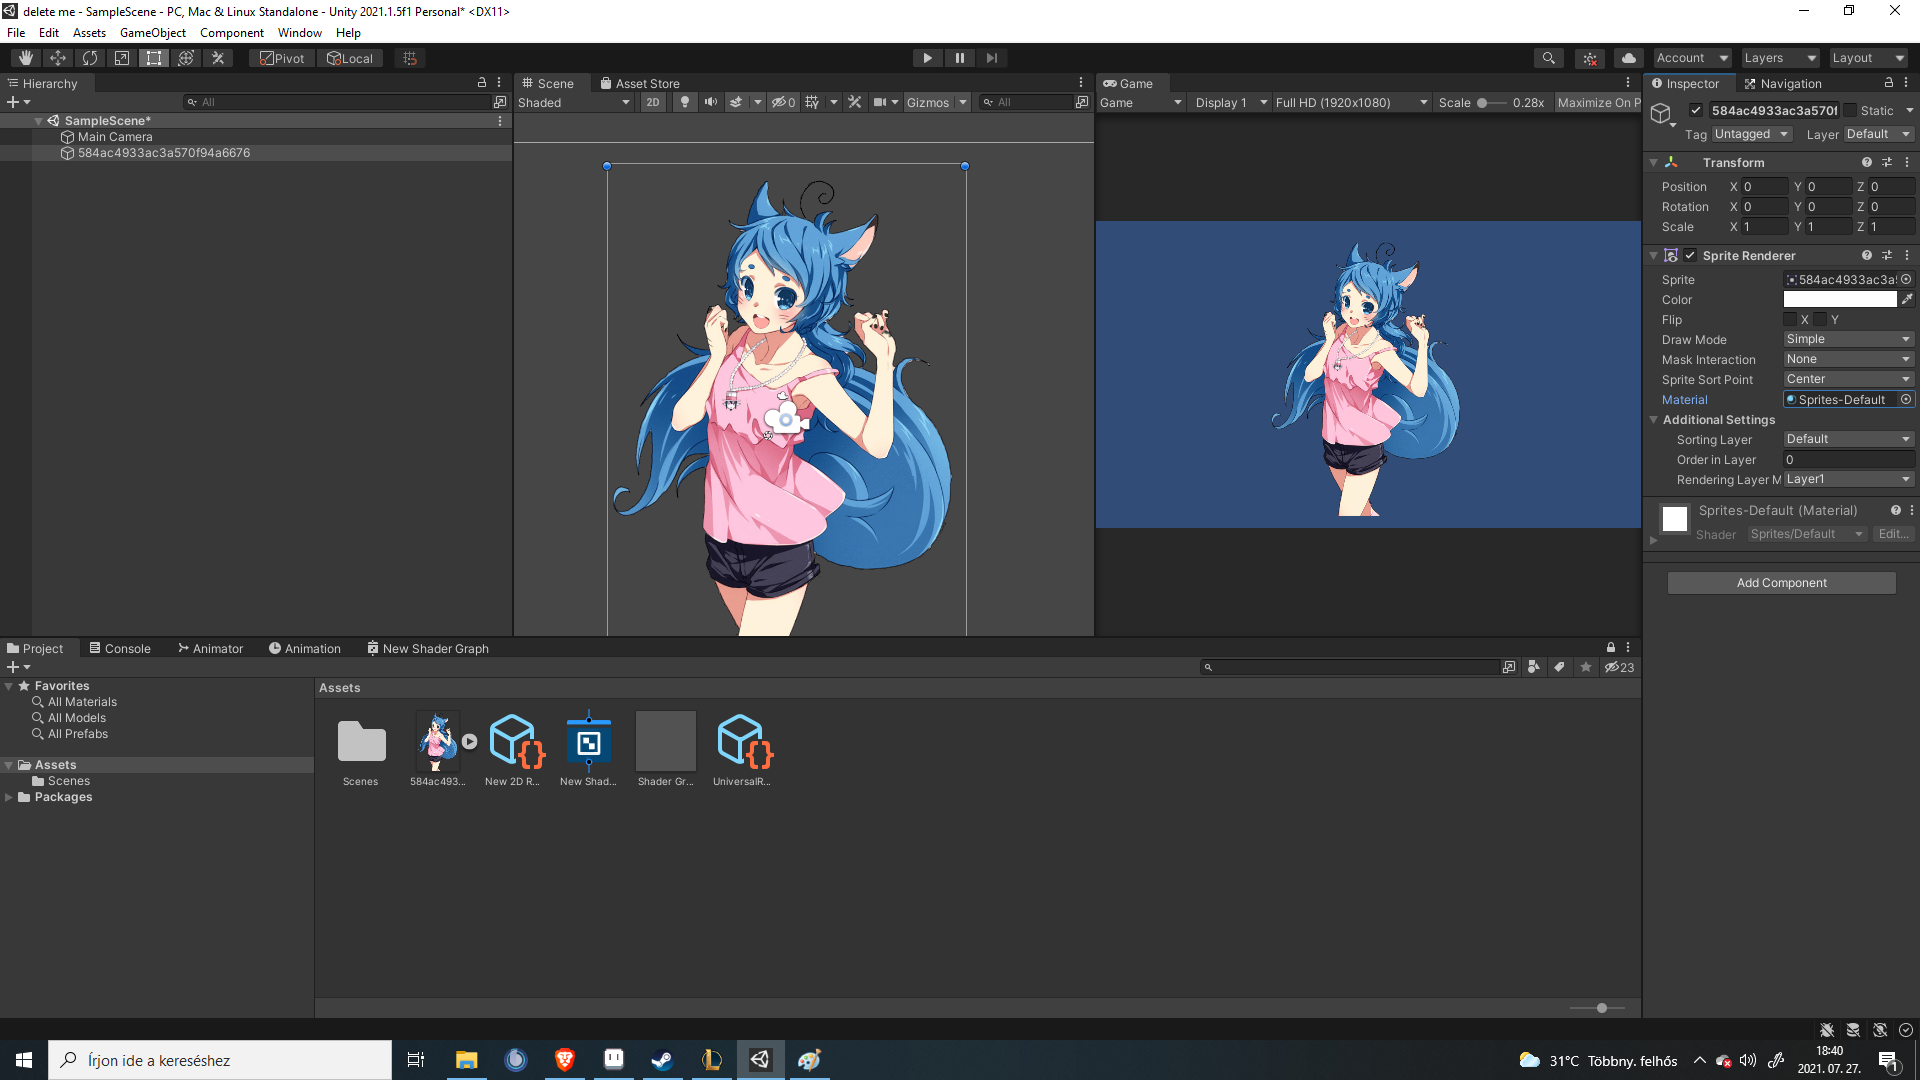Switch to the Animator tab
The image size is (1920, 1080).
[x=211, y=648]
